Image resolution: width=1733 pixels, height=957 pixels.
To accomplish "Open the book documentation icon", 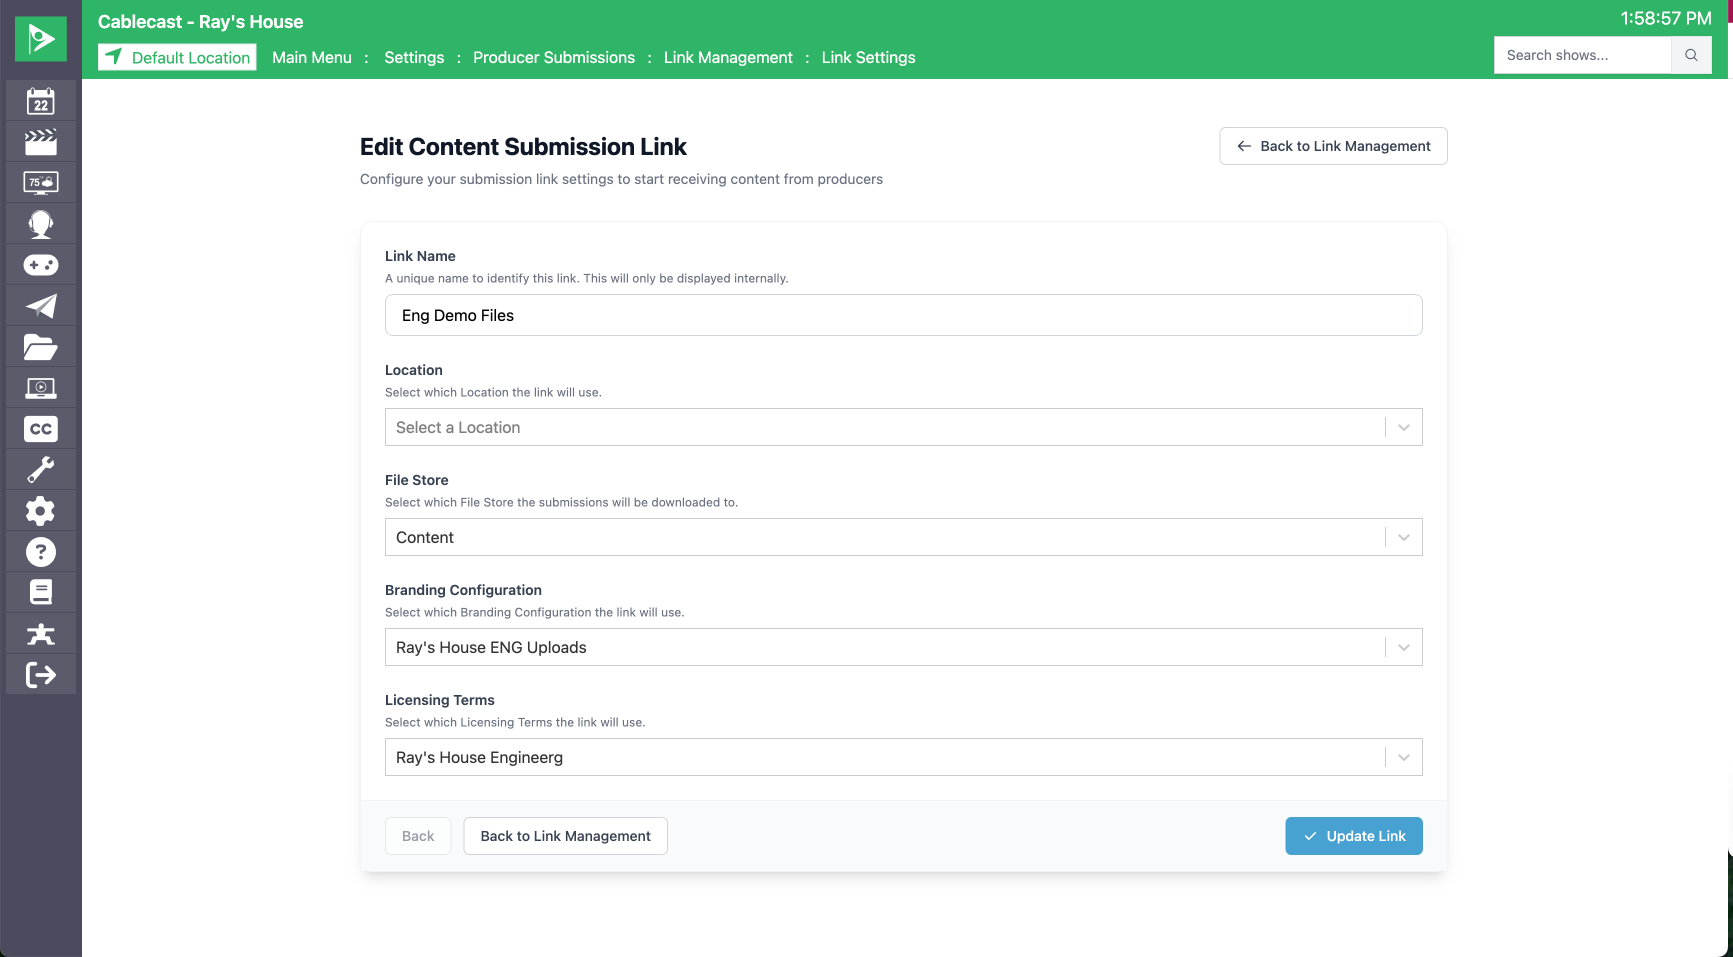I will coord(41,593).
